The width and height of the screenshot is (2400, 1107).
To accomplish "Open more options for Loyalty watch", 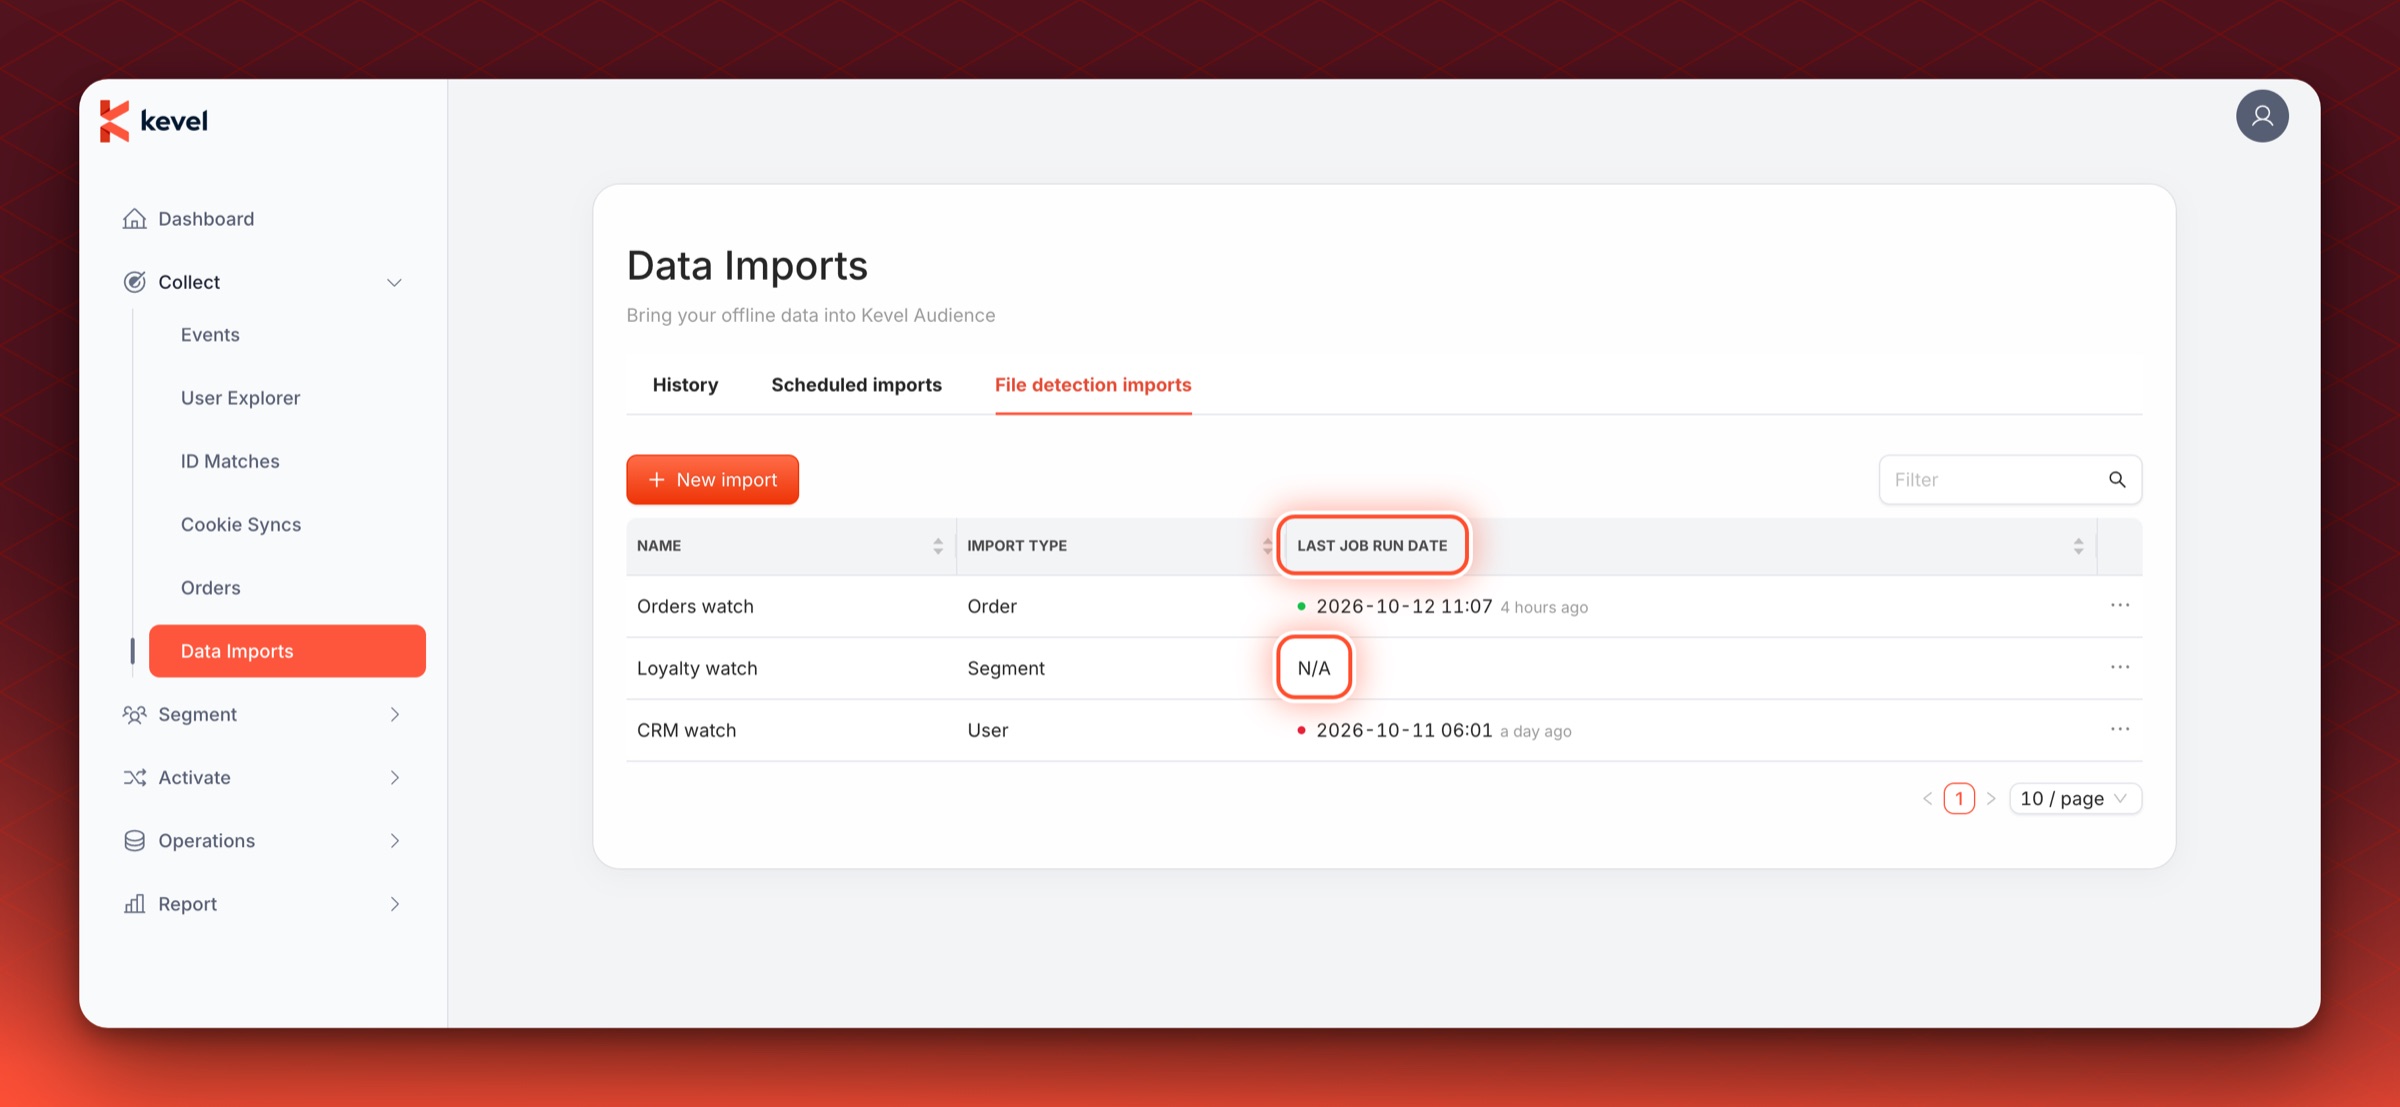I will 2120,667.
